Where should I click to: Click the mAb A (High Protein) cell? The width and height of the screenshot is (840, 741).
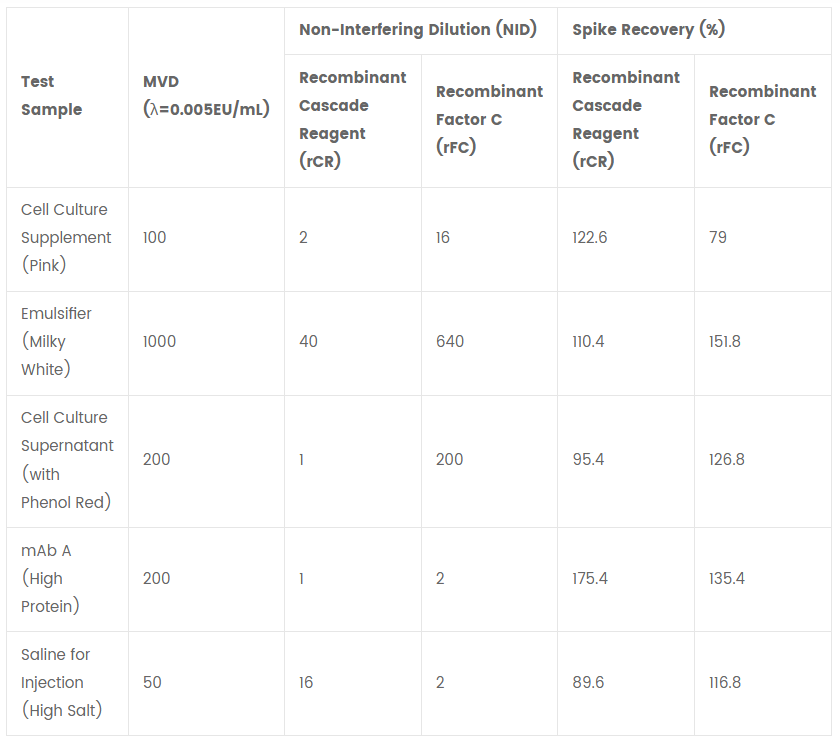tap(50, 579)
